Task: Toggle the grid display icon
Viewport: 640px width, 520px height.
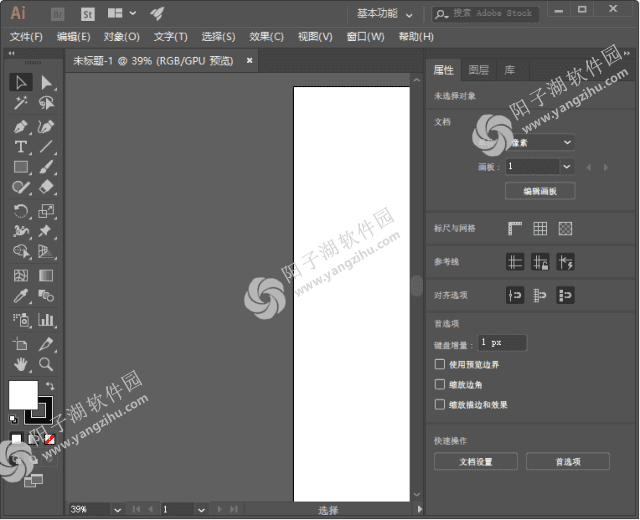Action: coord(540,229)
